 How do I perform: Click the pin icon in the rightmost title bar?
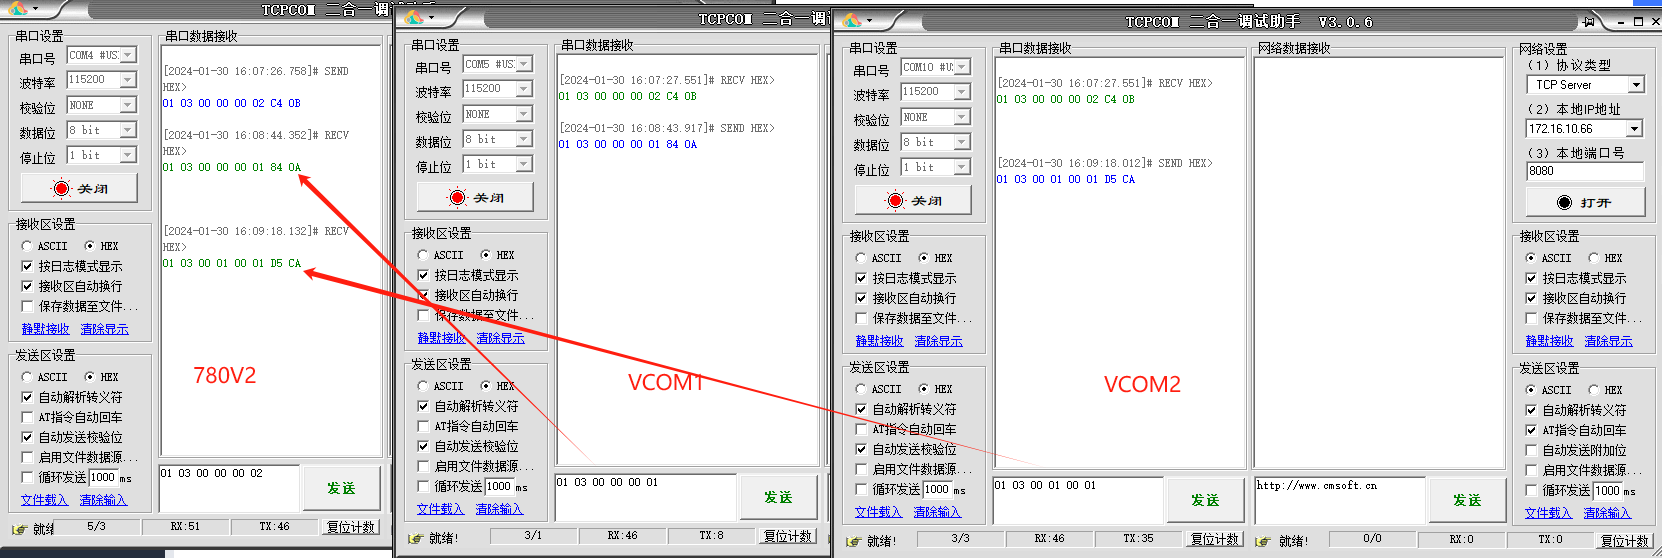coord(1589,21)
